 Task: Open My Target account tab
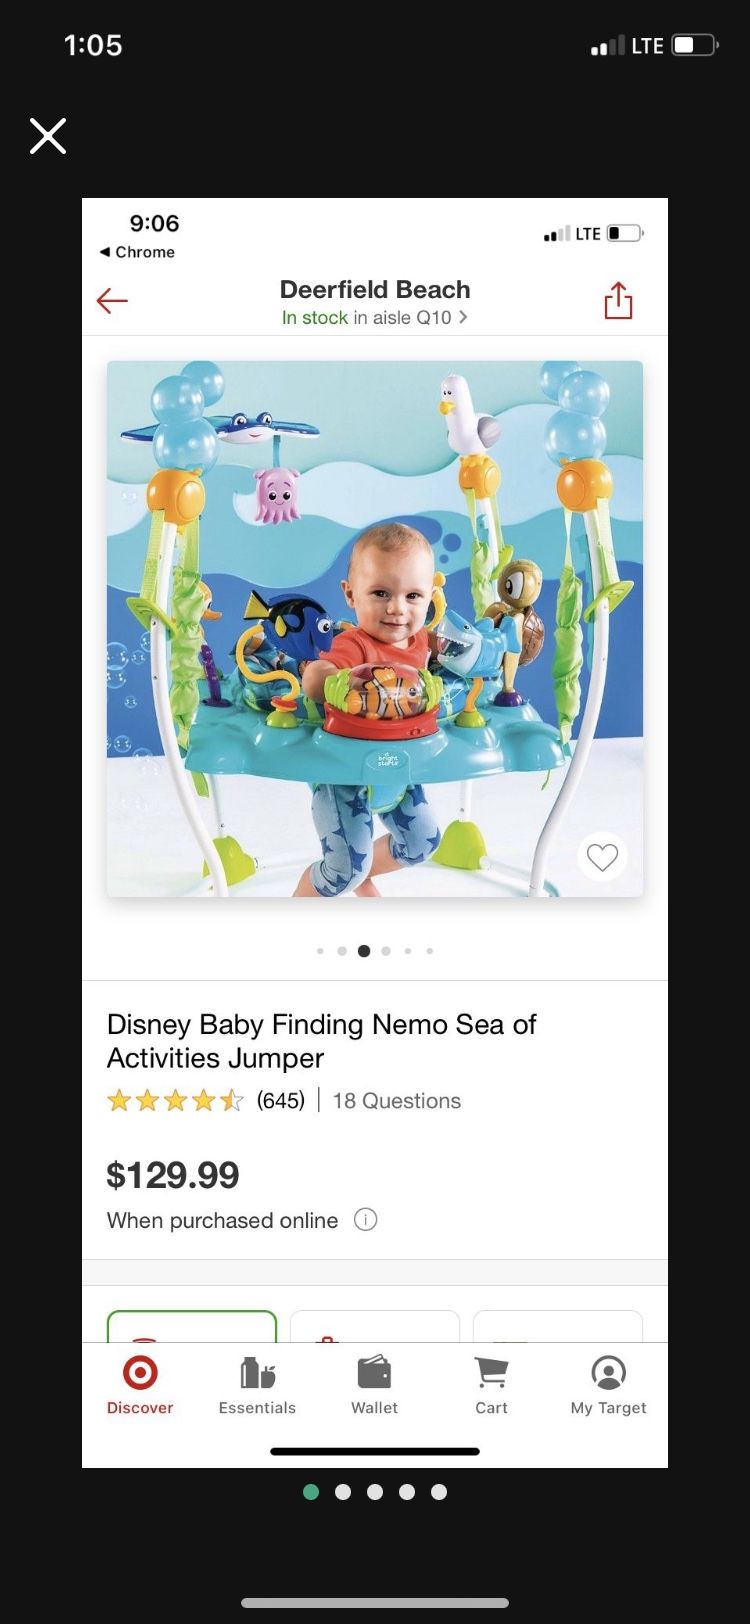pyautogui.click(x=608, y=1385)
